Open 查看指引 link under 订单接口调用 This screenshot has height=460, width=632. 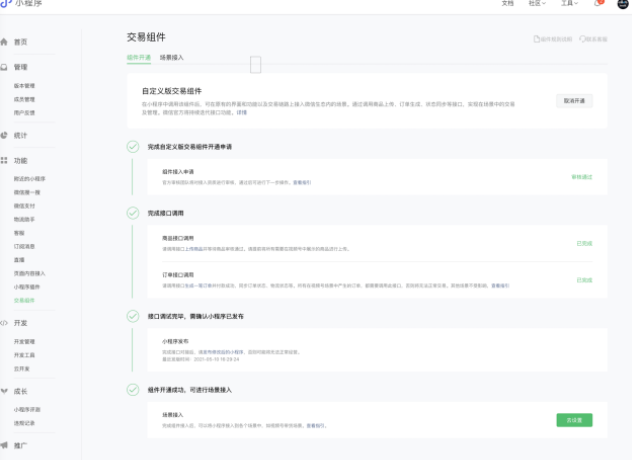500,286
